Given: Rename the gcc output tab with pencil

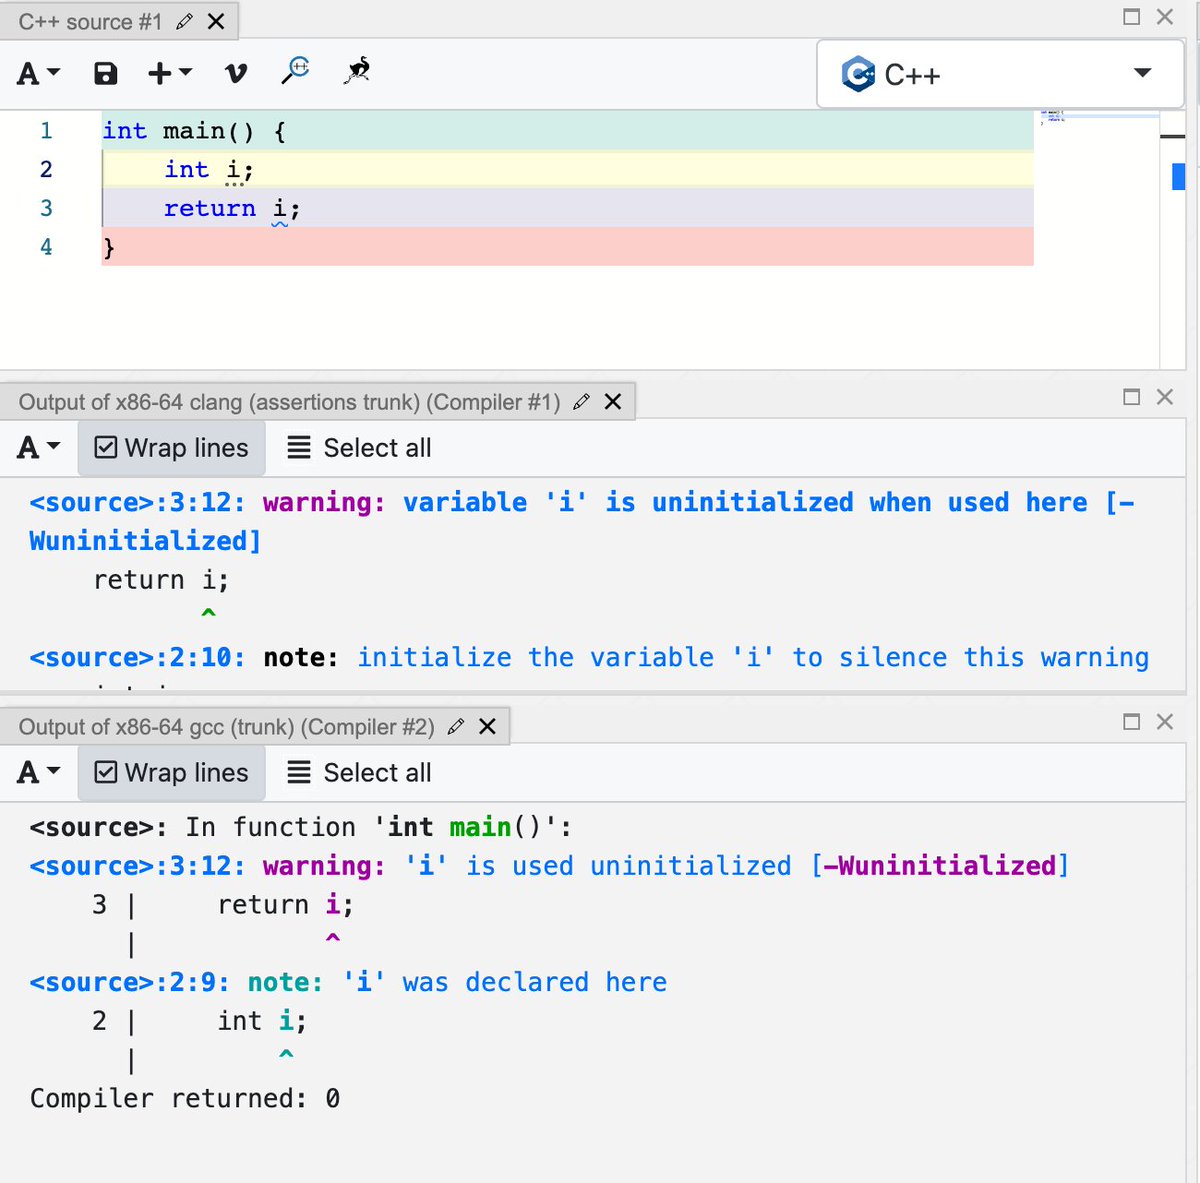Looking at the screenshot, I should pyautogui.click(x=456, y=727).
